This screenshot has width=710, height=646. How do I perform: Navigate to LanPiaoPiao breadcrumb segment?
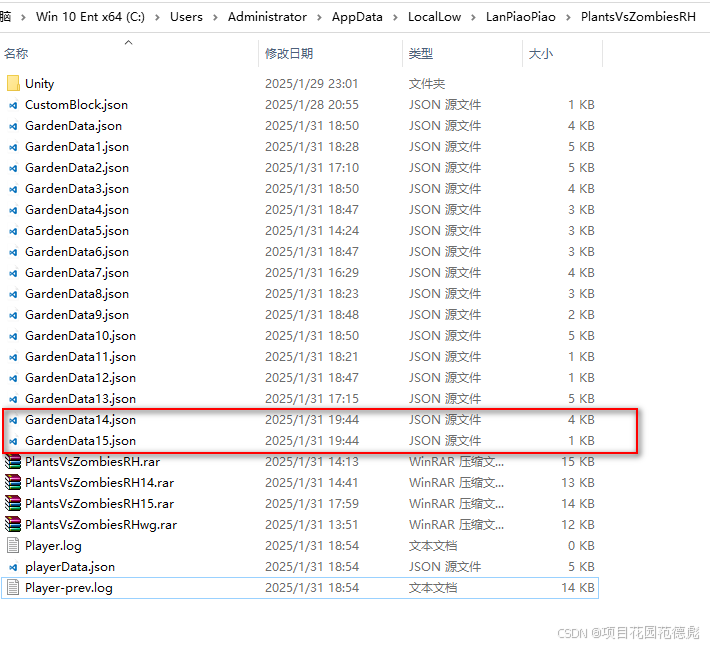tap(521, 17)
